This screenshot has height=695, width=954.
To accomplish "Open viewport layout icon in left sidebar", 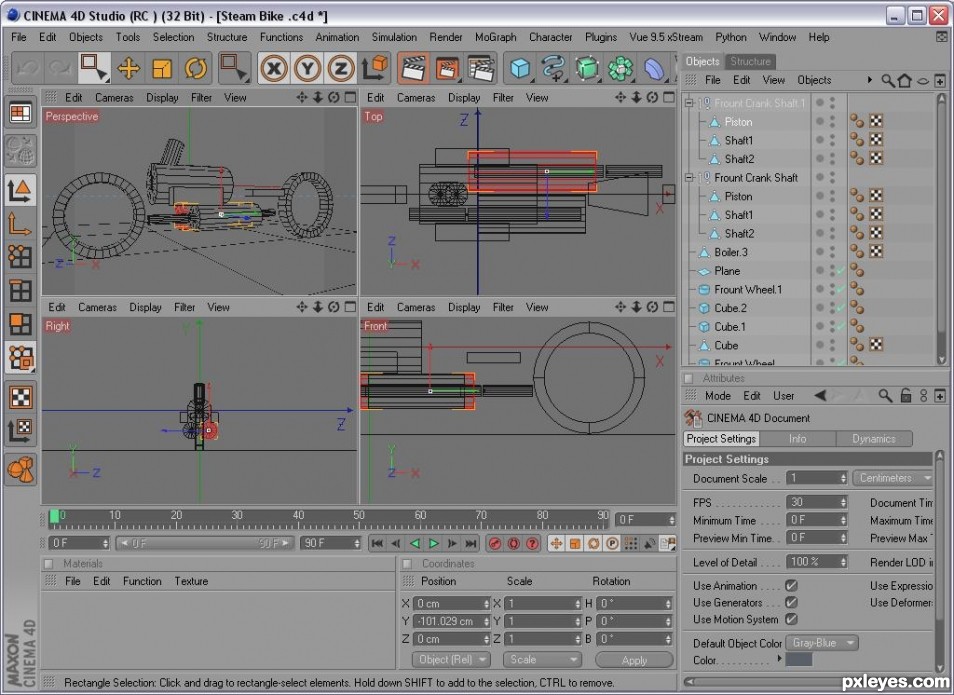I will [x=20, y=113].
